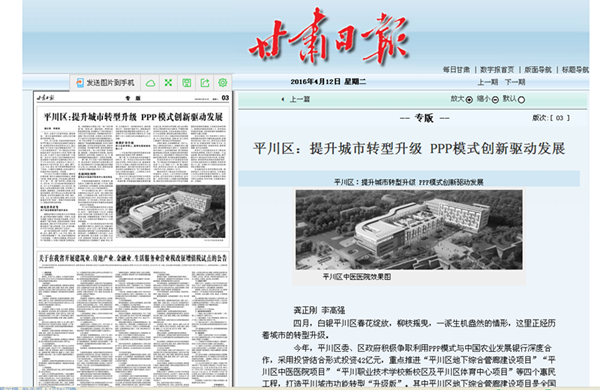Click the green share export icon
600x390 pixels.
[x=205, y=83]
